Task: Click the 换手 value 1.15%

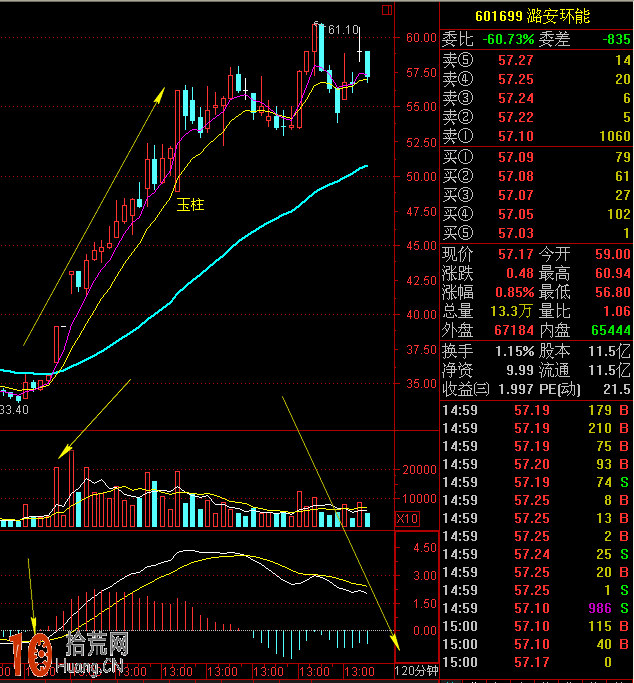Action: click(515, 351)
